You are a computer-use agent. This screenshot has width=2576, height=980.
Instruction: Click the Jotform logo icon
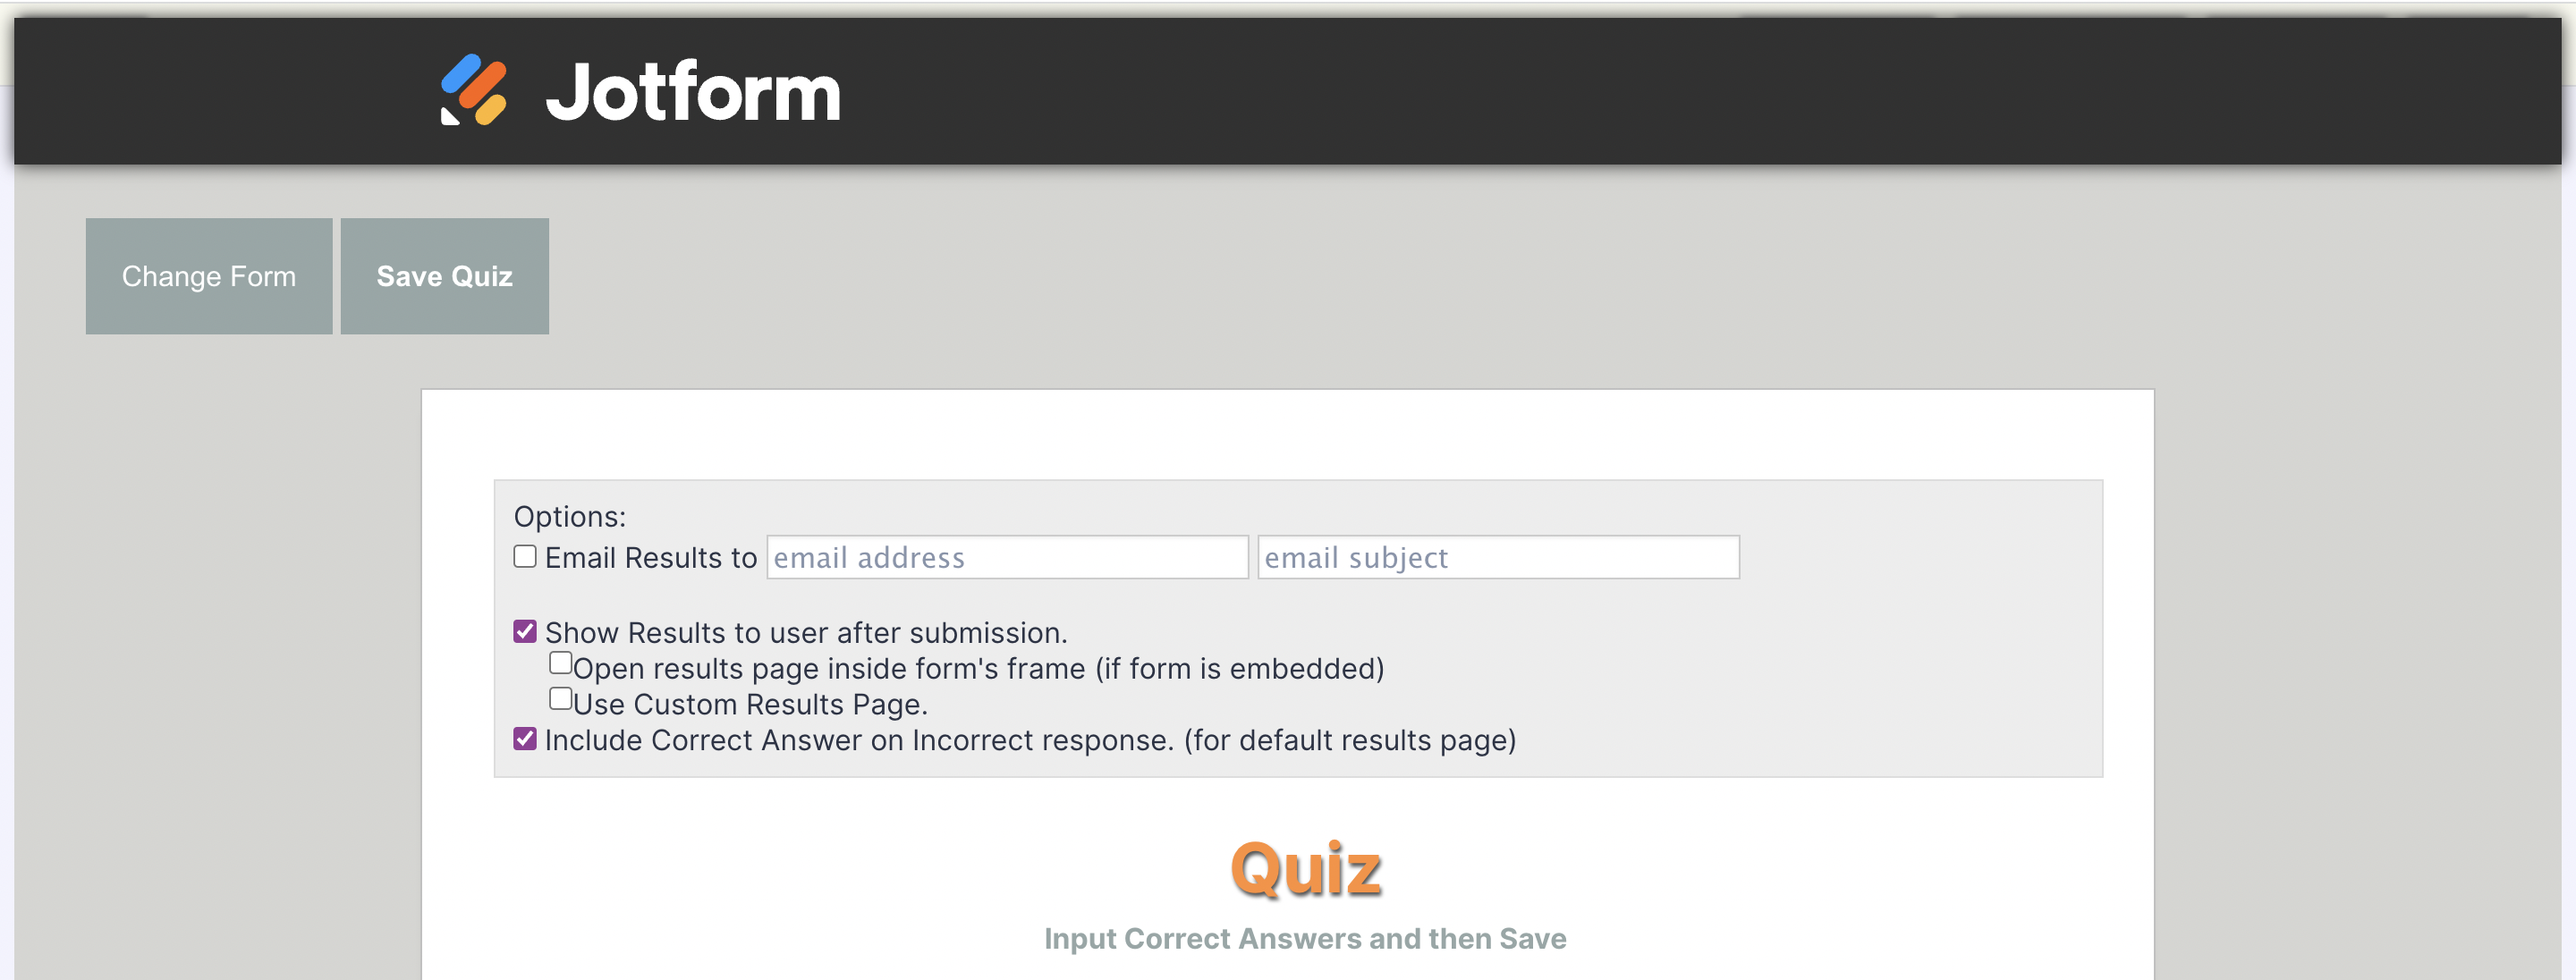pos(474,90)
